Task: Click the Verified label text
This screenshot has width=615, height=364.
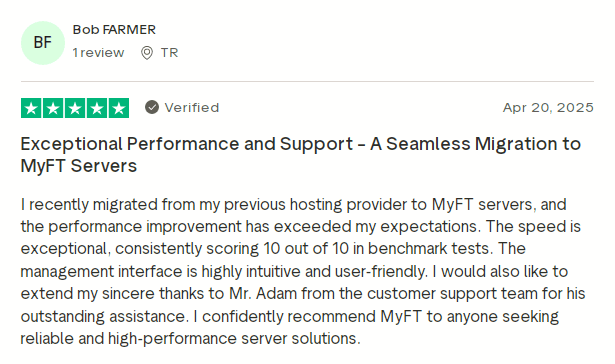Action: (x=192, y=107)
